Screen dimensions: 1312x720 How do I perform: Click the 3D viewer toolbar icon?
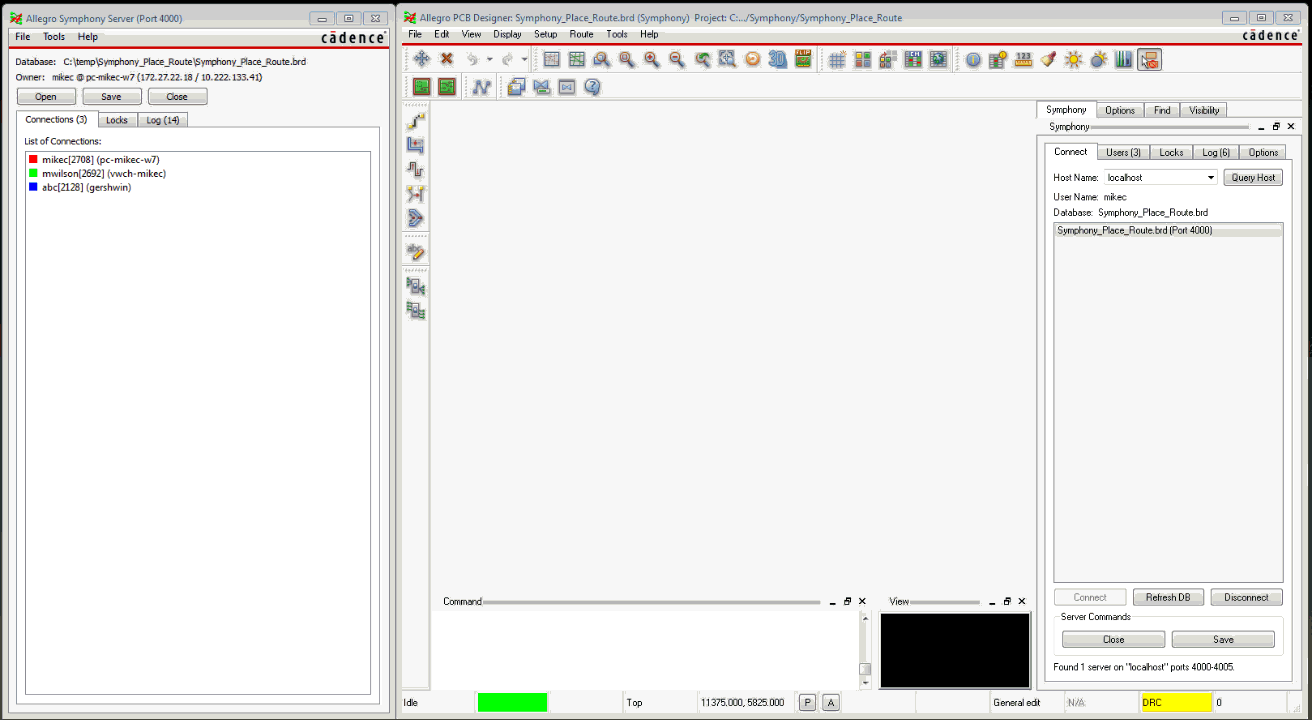[x=778, y=59]
